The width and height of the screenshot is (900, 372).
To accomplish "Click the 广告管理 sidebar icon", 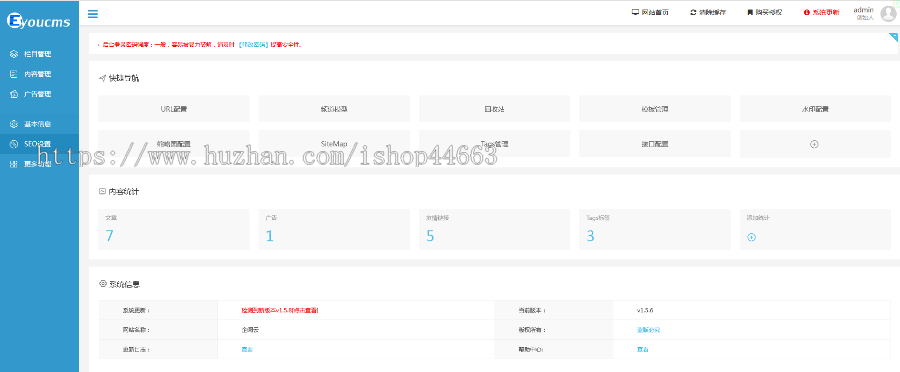I will [x=14, y=94].
